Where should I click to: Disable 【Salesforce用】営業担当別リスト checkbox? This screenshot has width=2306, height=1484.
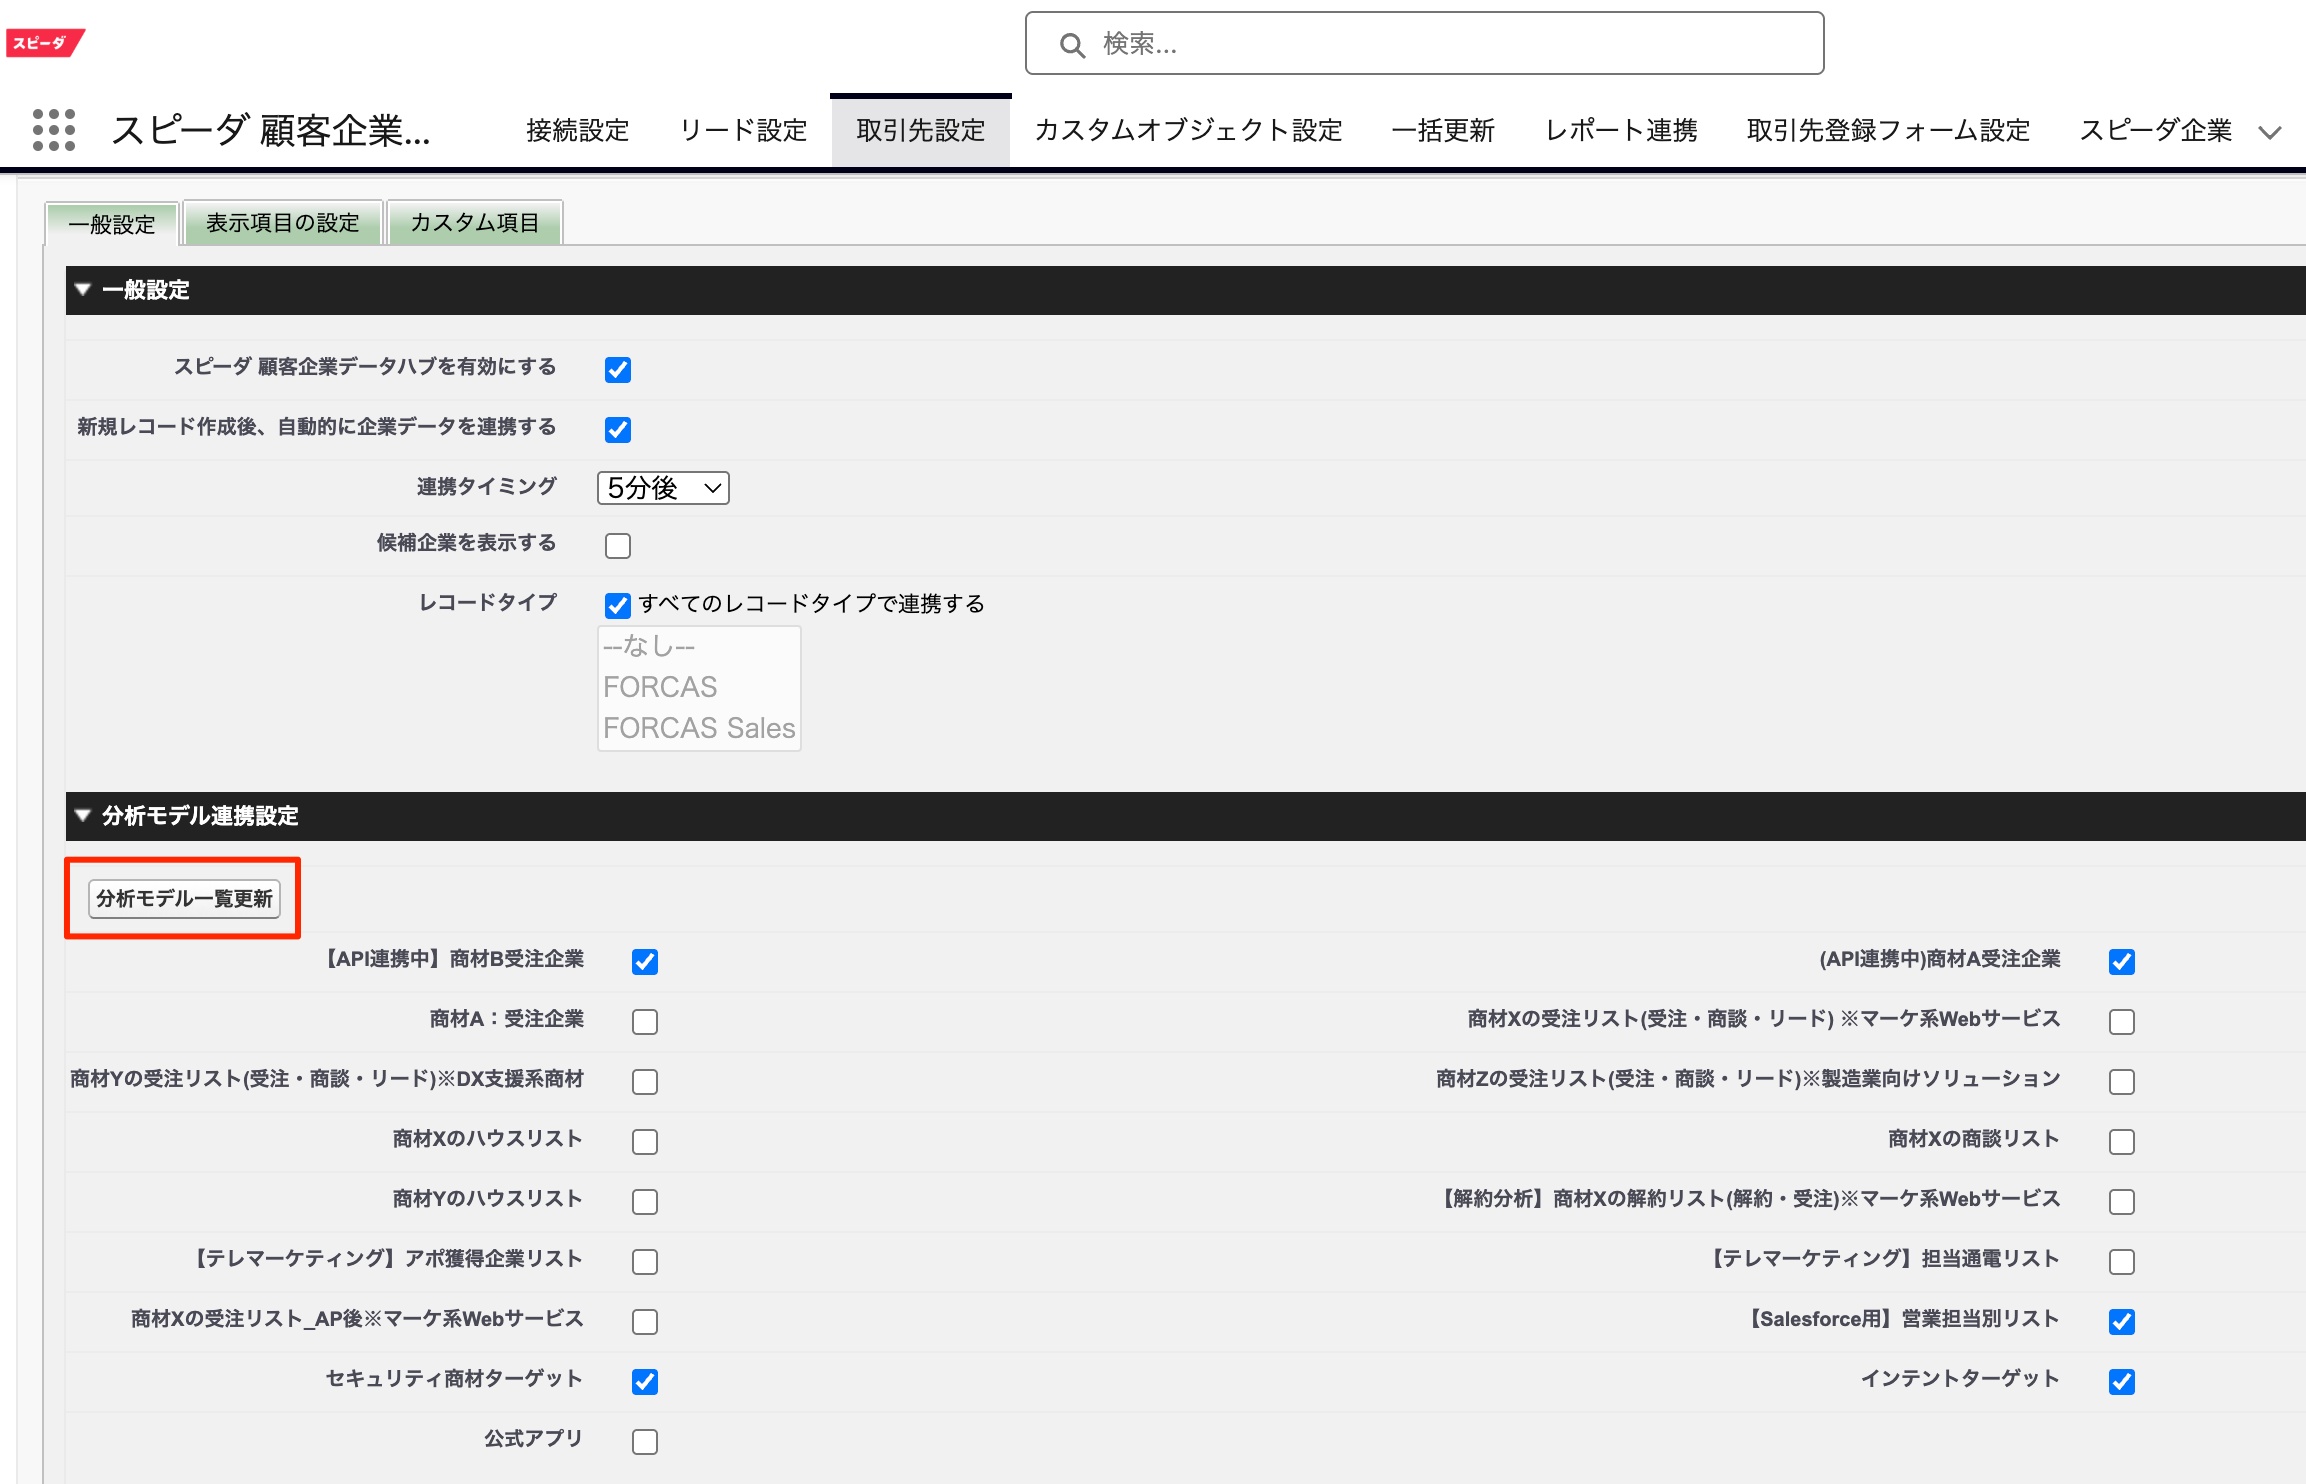click(x=2121, y=1321)
